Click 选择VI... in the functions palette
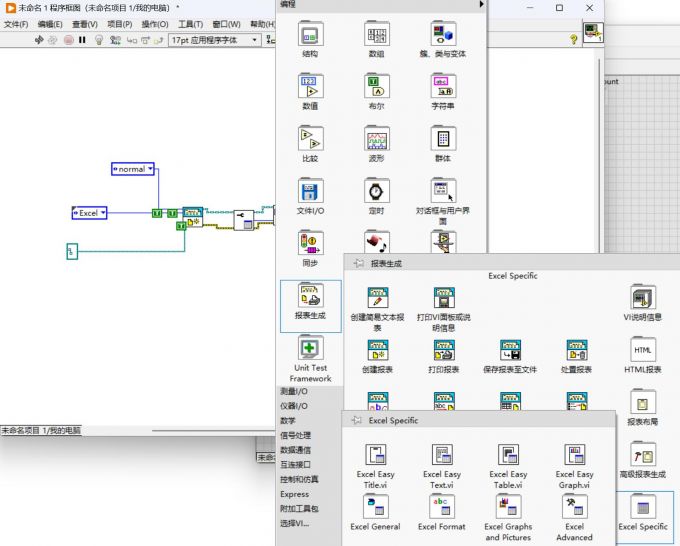The width and height of the screenshot is (680, 546). click(295, 523)
